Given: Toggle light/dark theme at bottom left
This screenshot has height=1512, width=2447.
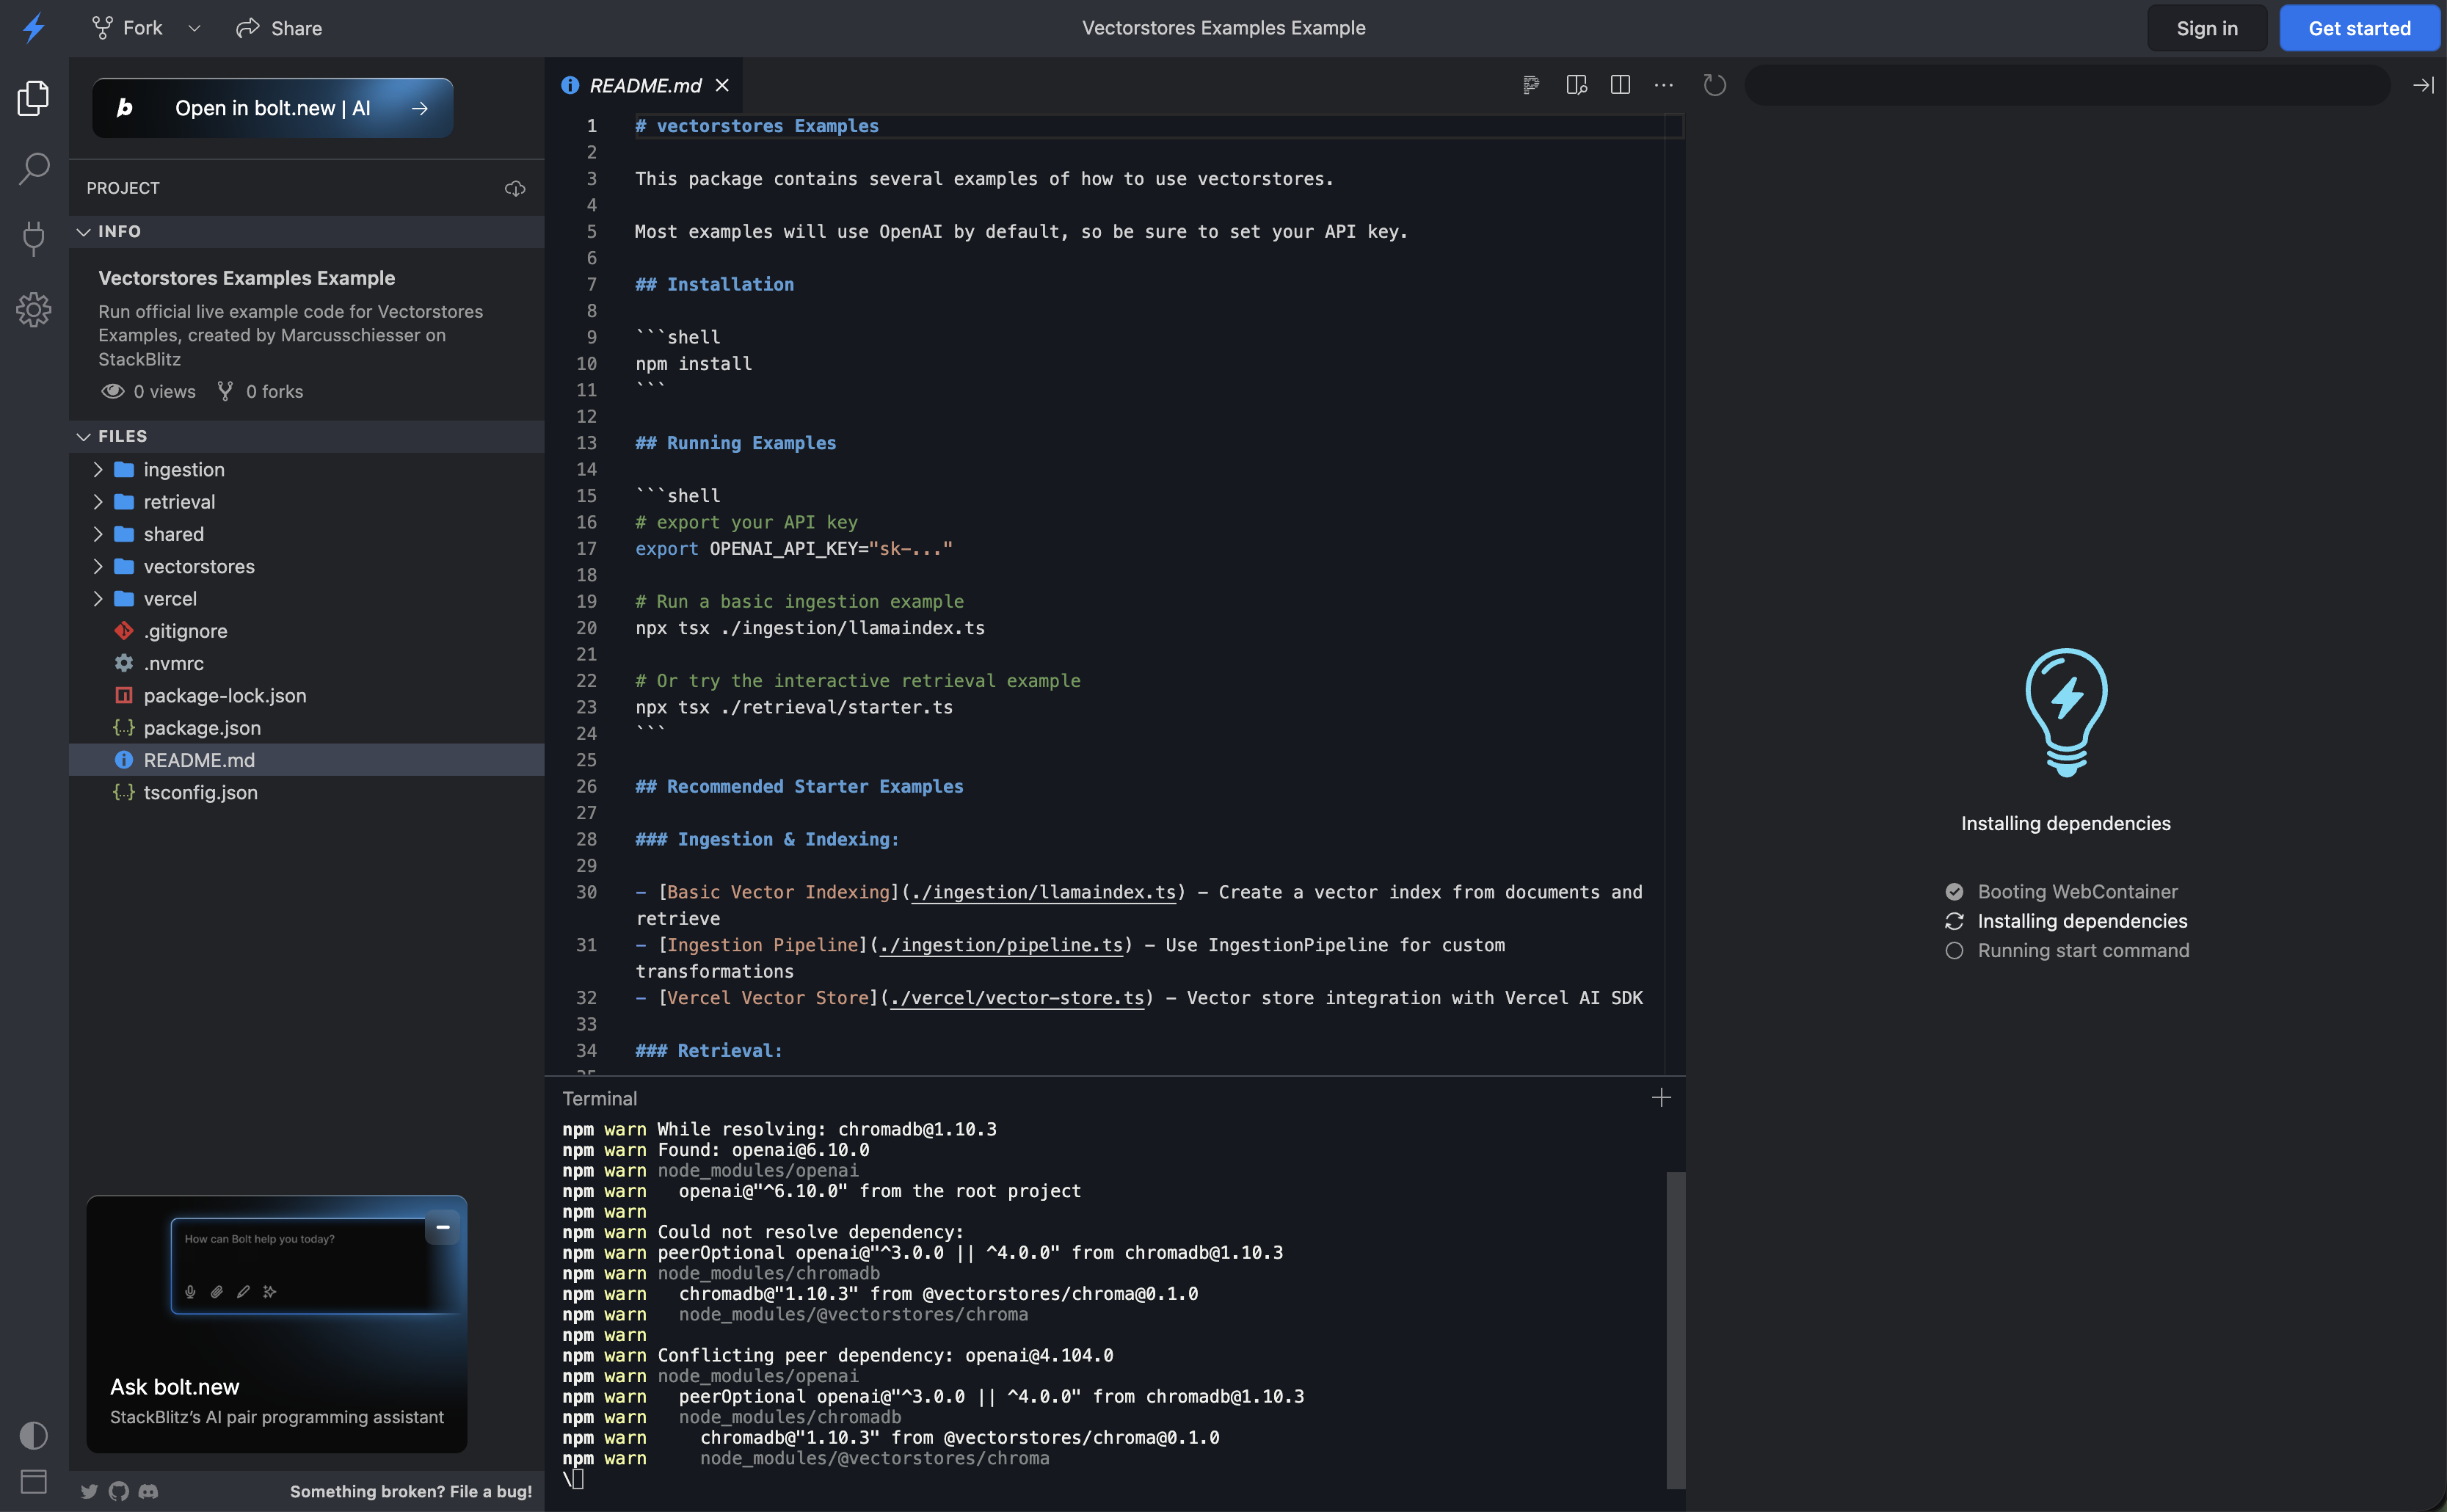Looking at the screenshot, I should (x=33, y=1436).
